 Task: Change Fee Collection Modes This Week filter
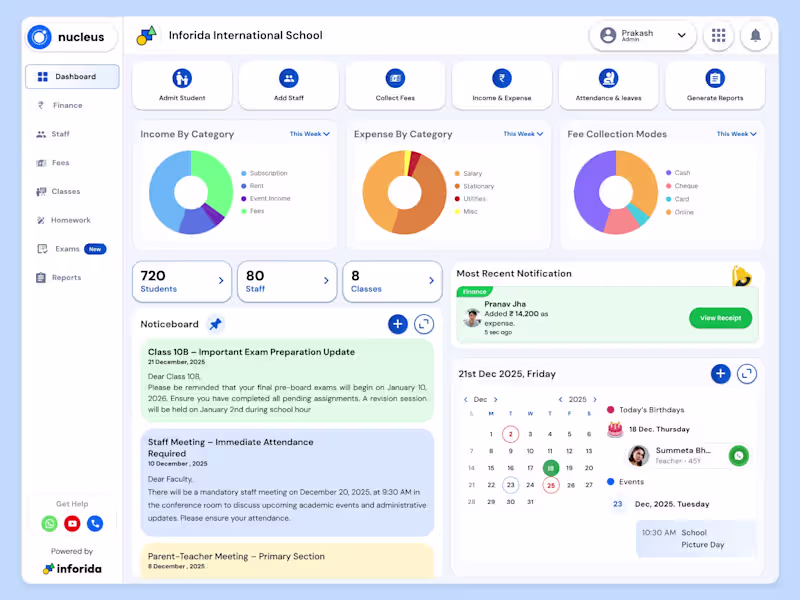(x=736, y=134)
